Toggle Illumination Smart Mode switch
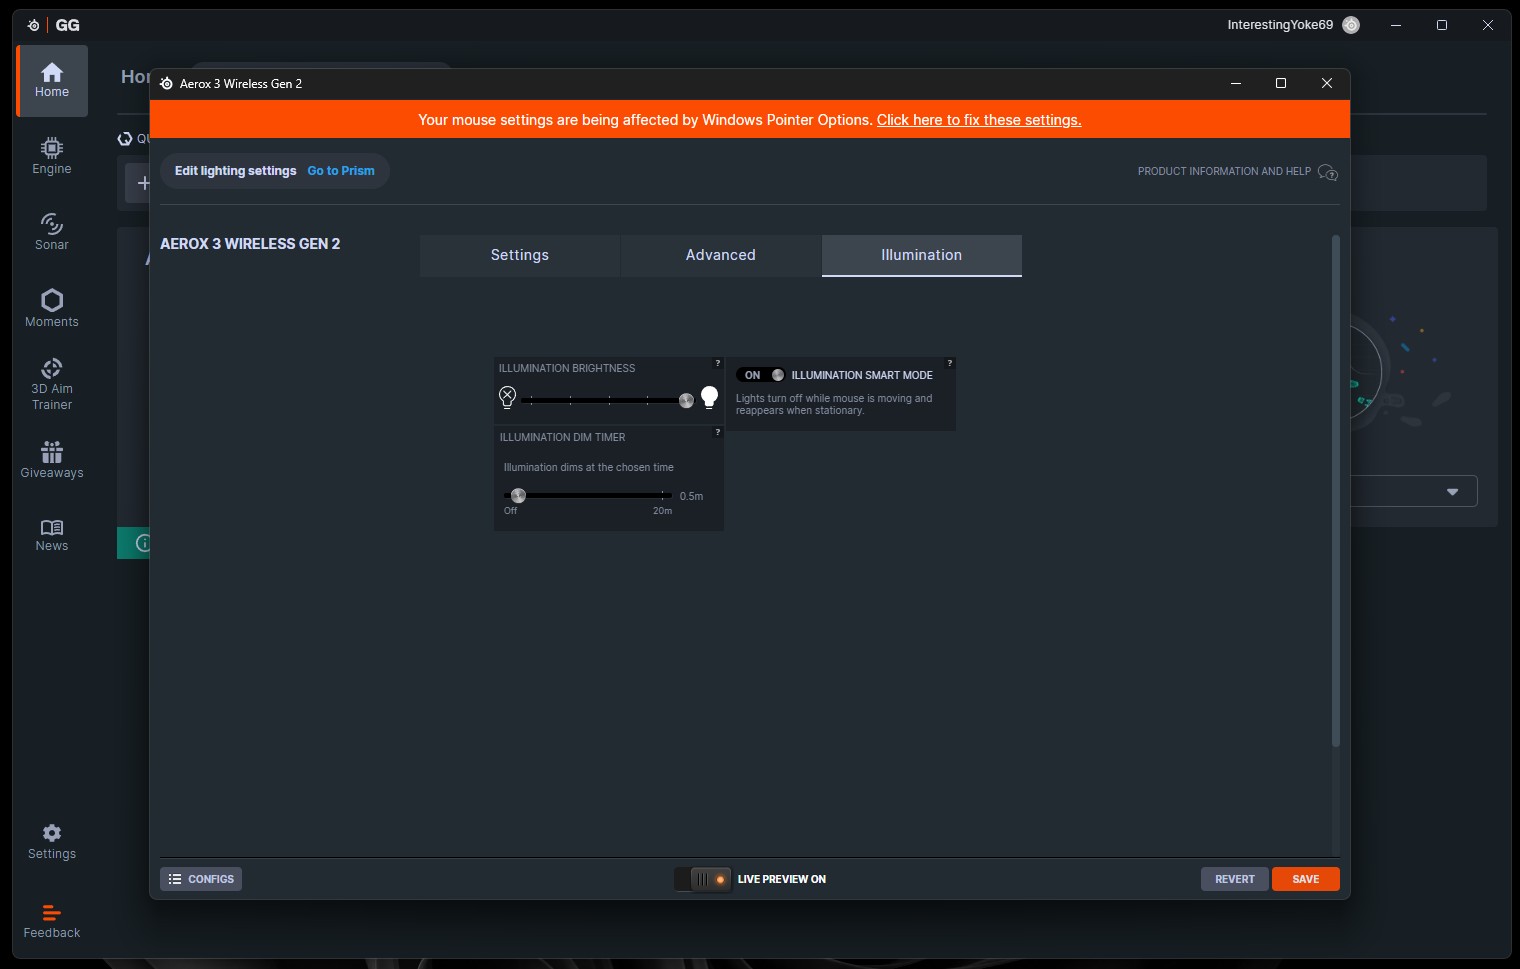1520x969 pixels. pos(762,375)
